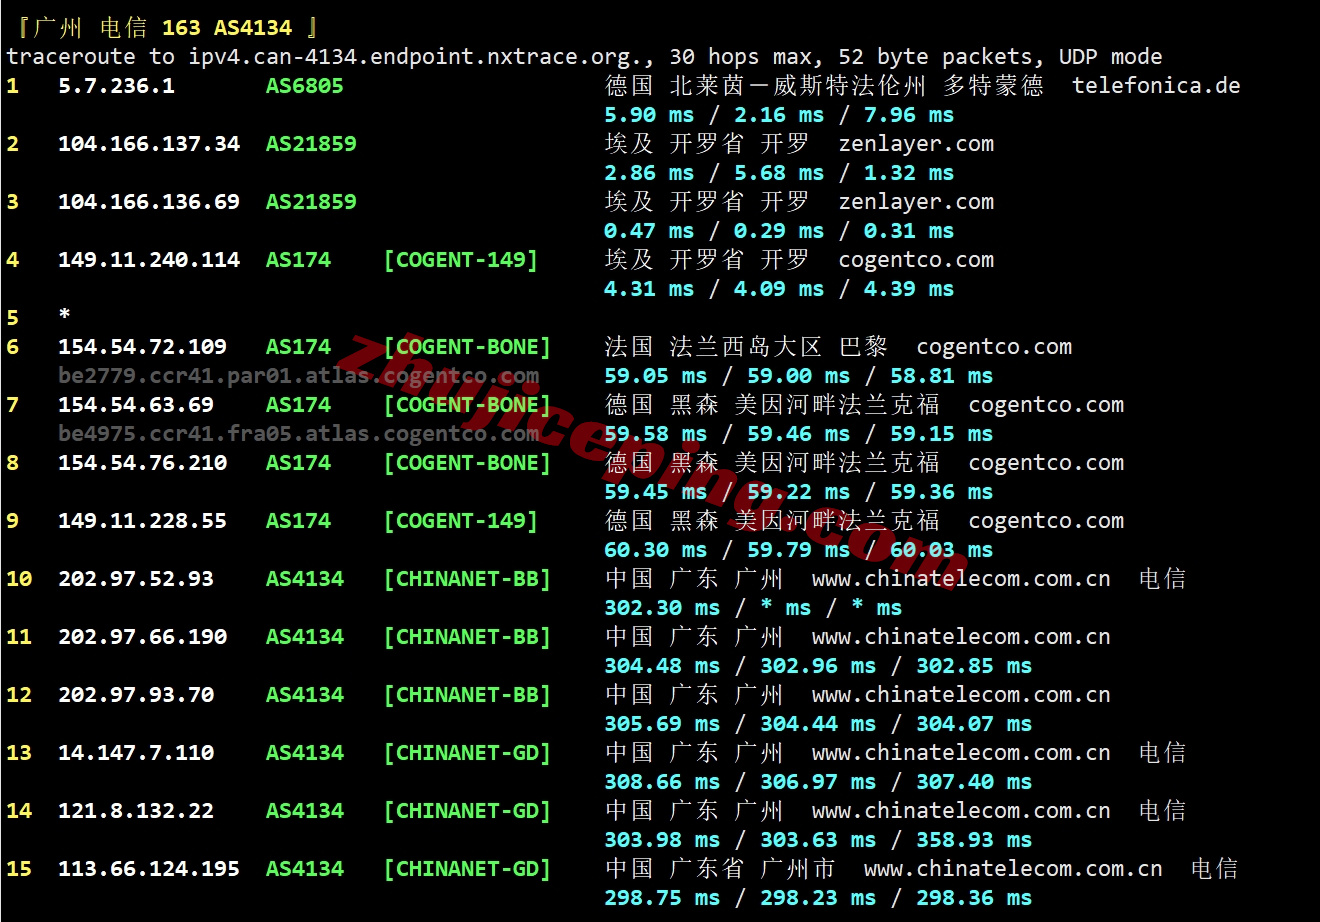Click IP address 149.11.240.114
The height and width of the screenshot is (922, 1320).
pyautogui.click(x=149, y=260)
